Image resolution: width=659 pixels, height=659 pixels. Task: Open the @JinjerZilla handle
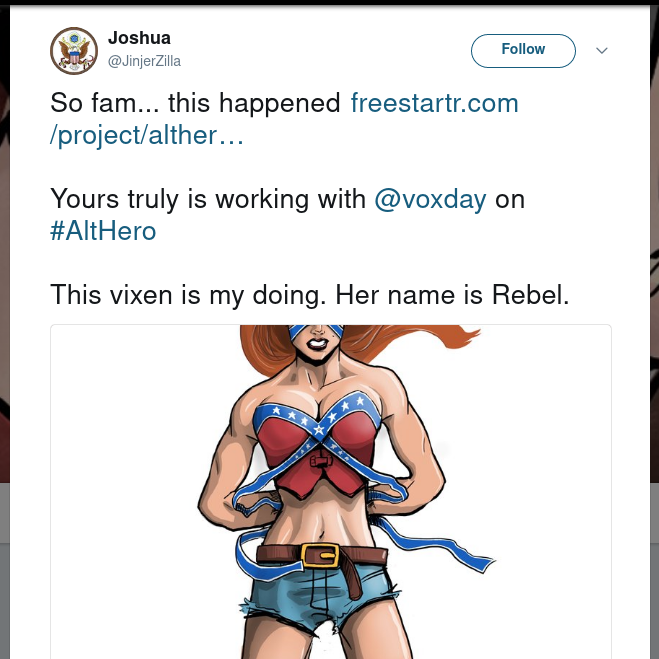click(x=144, y=61)
